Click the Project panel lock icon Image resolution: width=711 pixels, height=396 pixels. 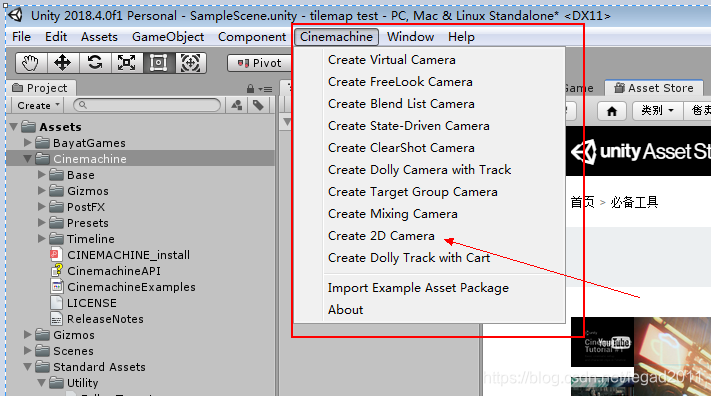click(x=250, y=89)
